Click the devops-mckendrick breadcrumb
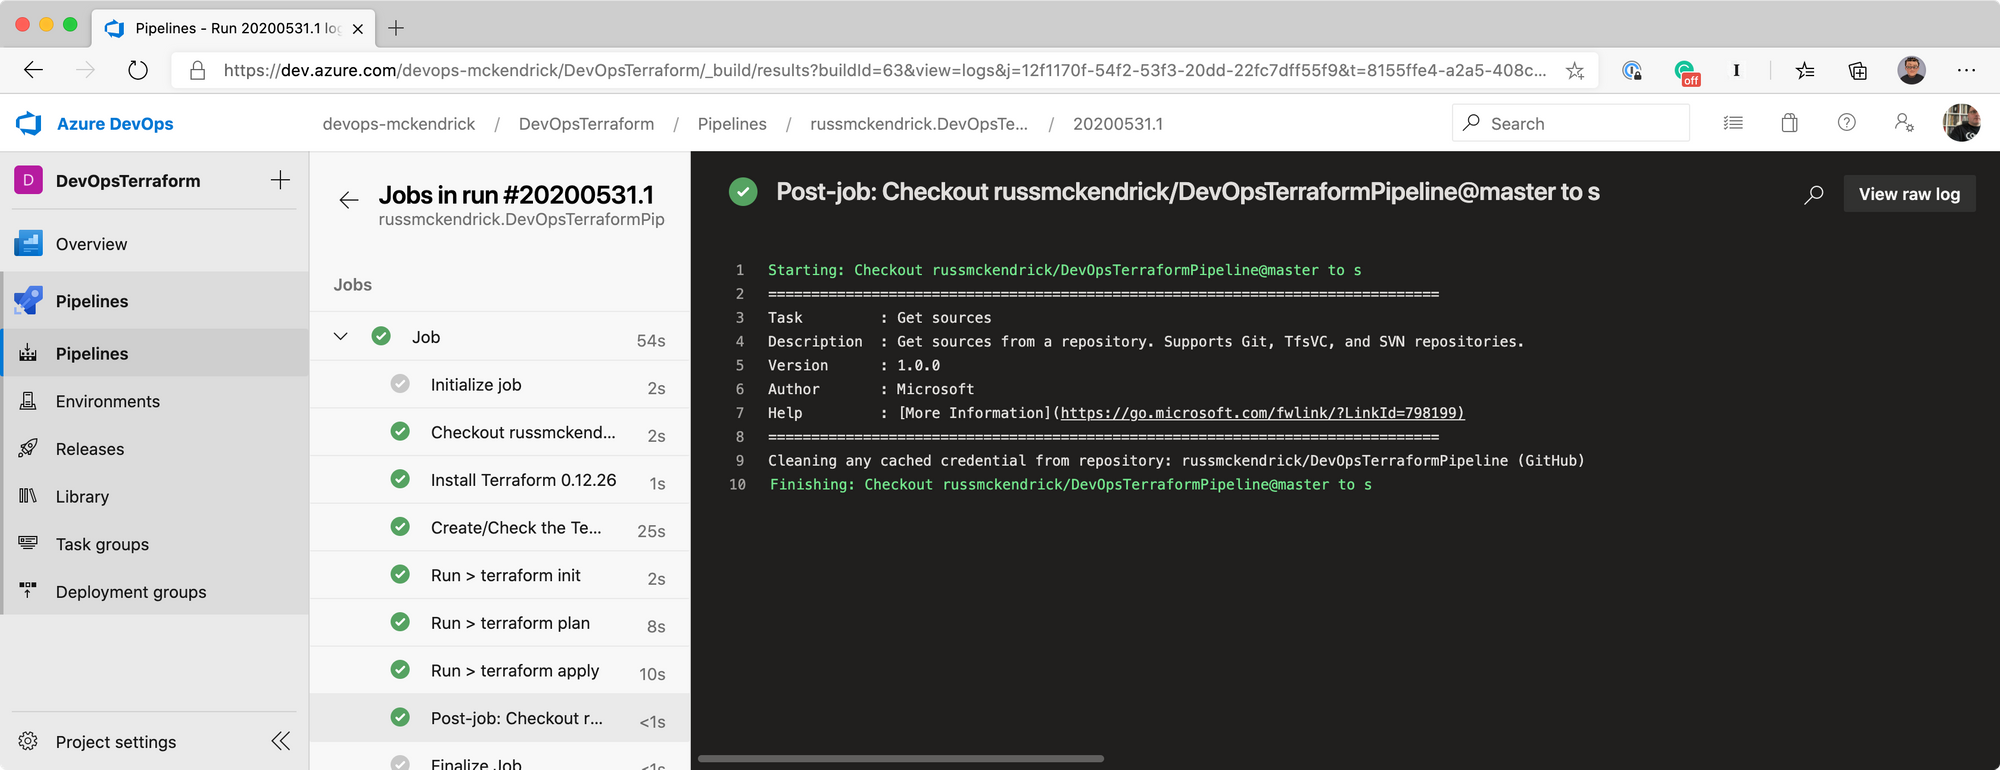 coord(399,124)
